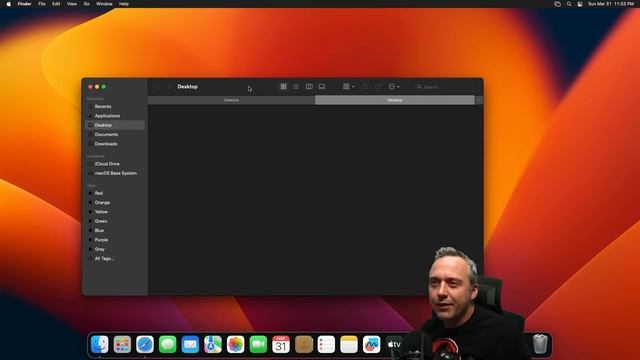Click the Edit Tags toolbar icon

378,87
